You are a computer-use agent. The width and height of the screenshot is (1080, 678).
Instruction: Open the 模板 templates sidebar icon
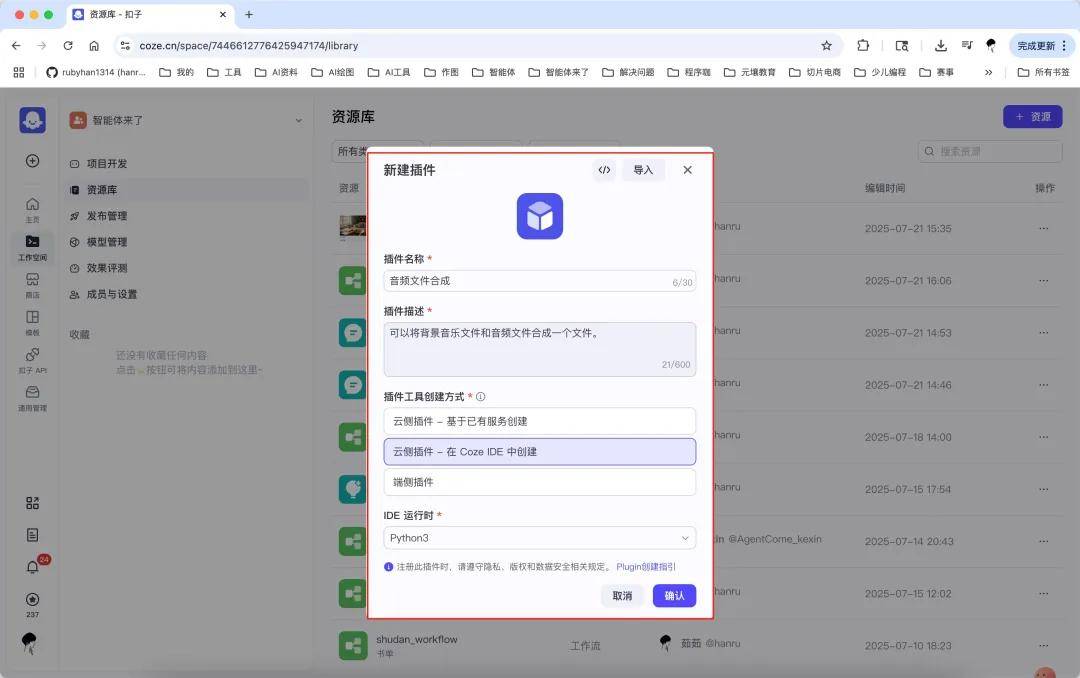pyautogui.click(x=33, y=321)
